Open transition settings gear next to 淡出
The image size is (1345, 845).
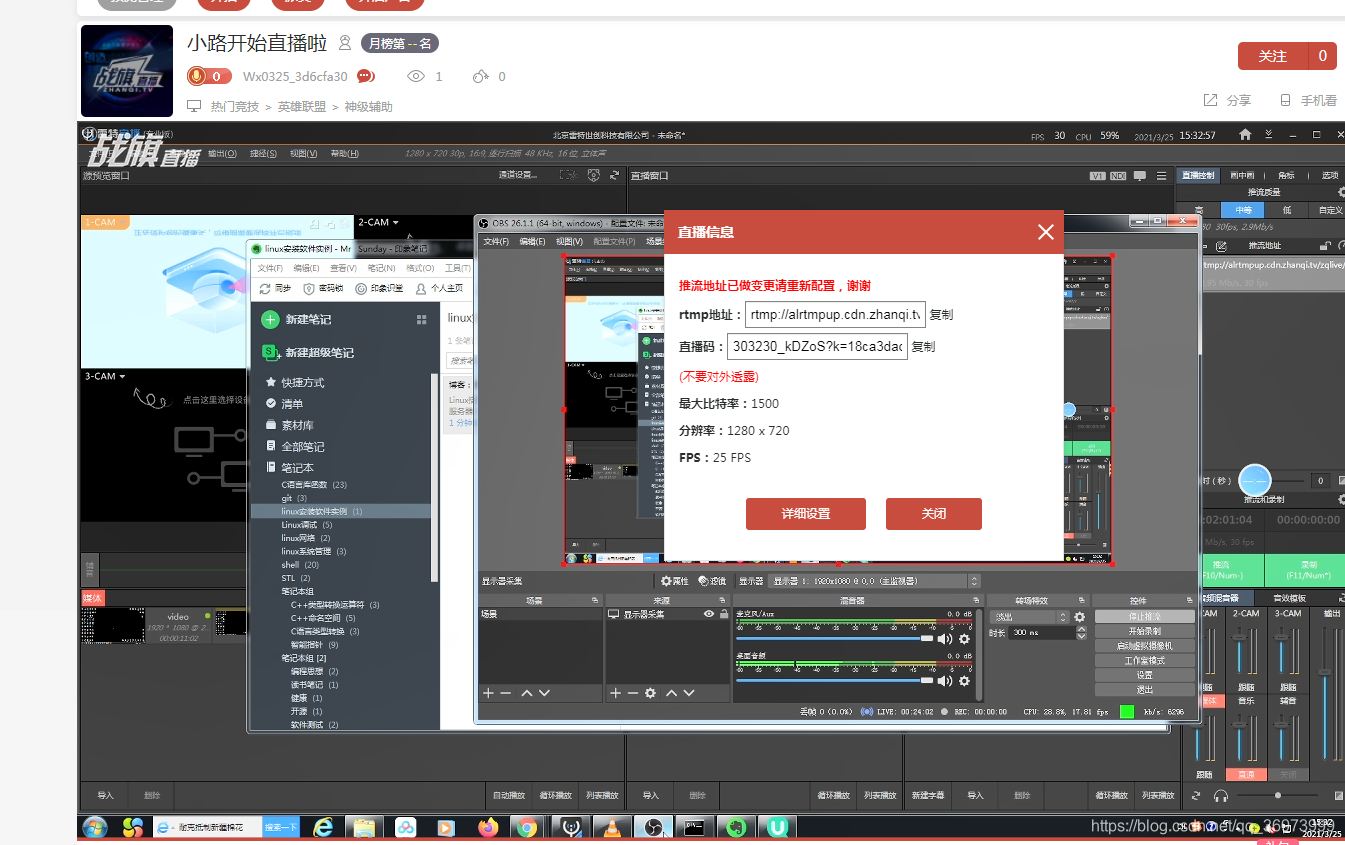[x=1080, y=617]
